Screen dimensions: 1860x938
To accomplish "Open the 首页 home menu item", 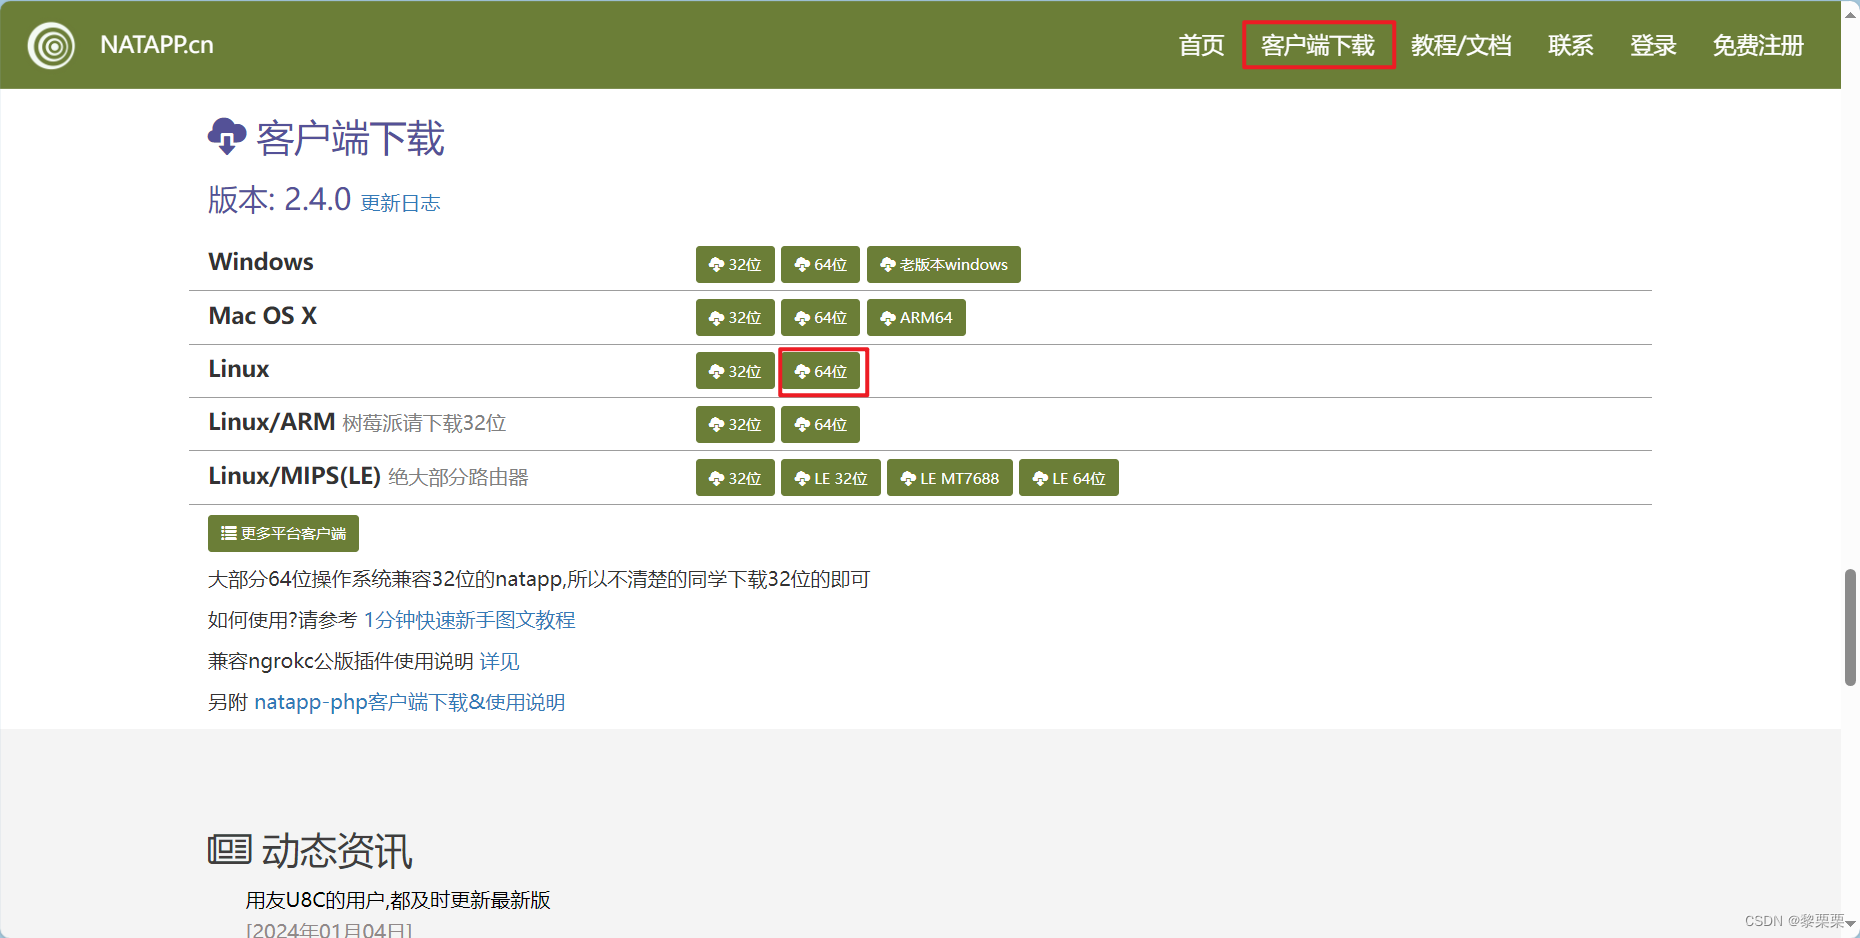I will (1201, 46).
